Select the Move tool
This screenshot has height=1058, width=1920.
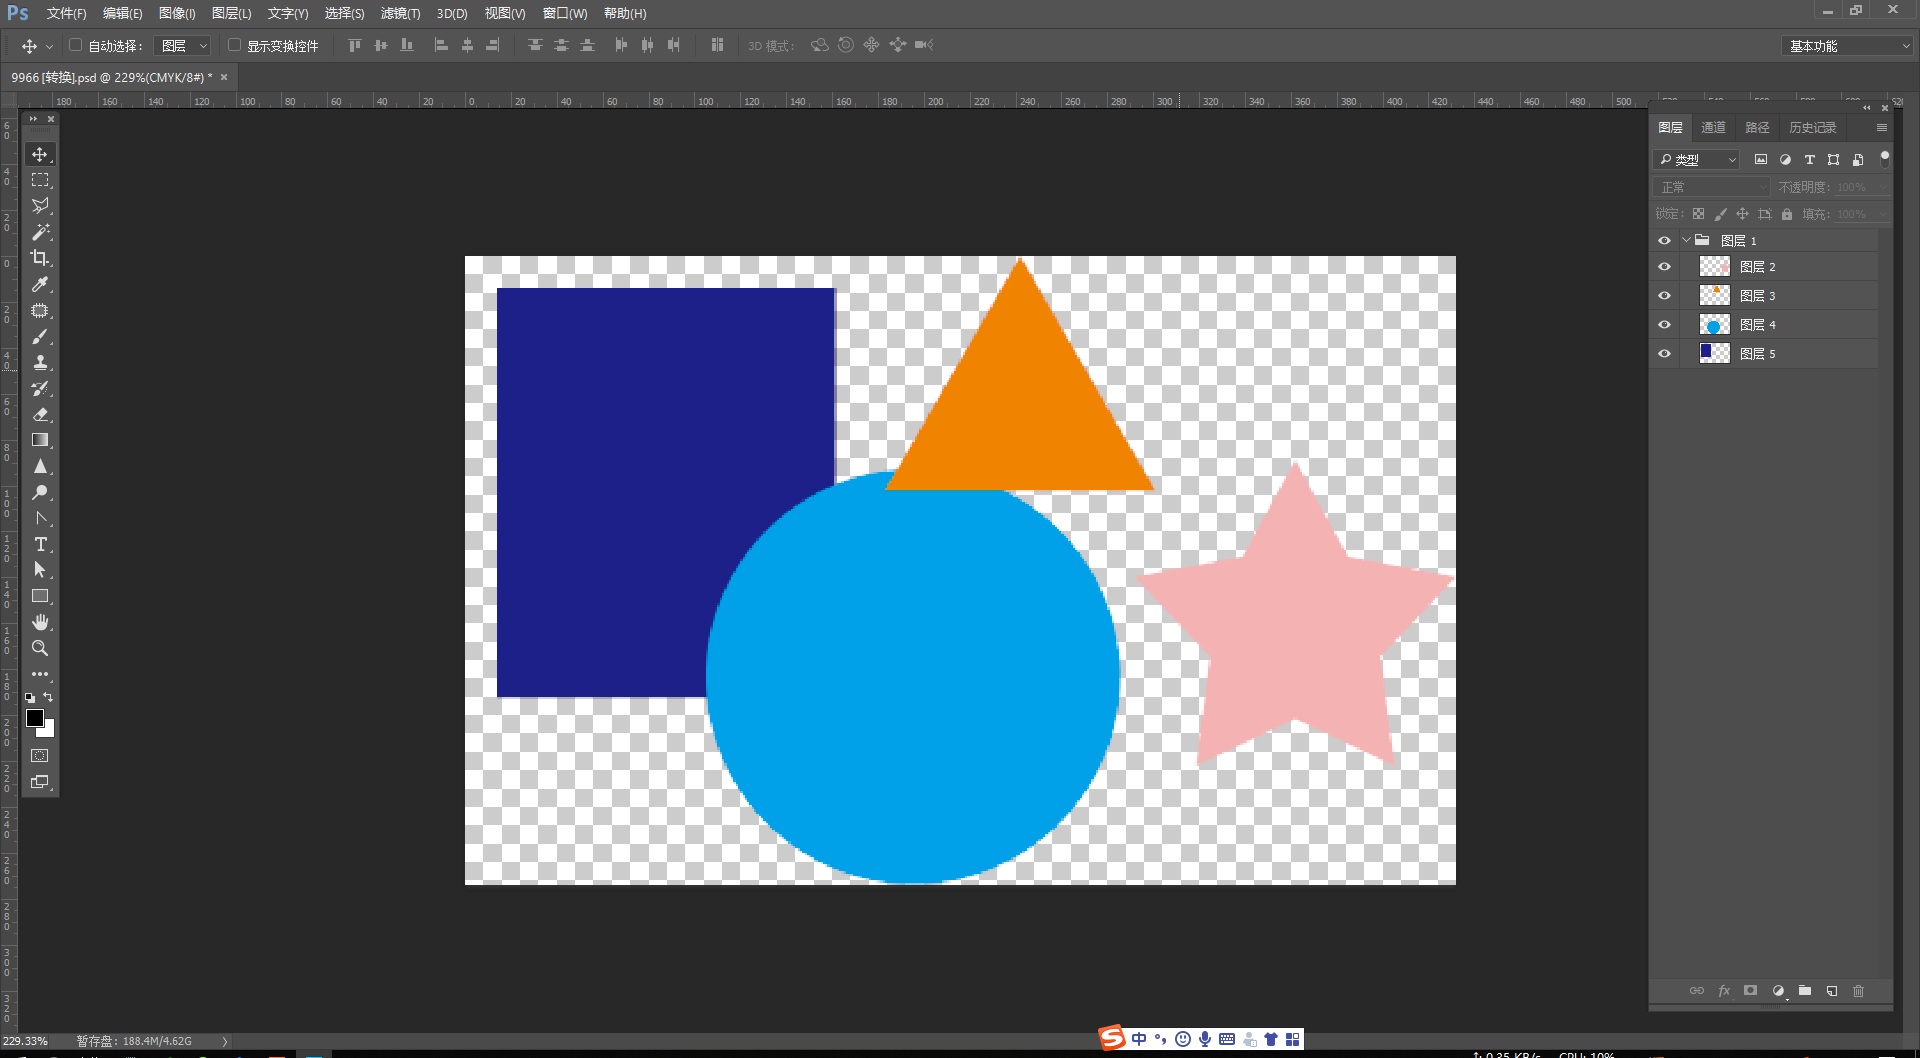[40, 154]
